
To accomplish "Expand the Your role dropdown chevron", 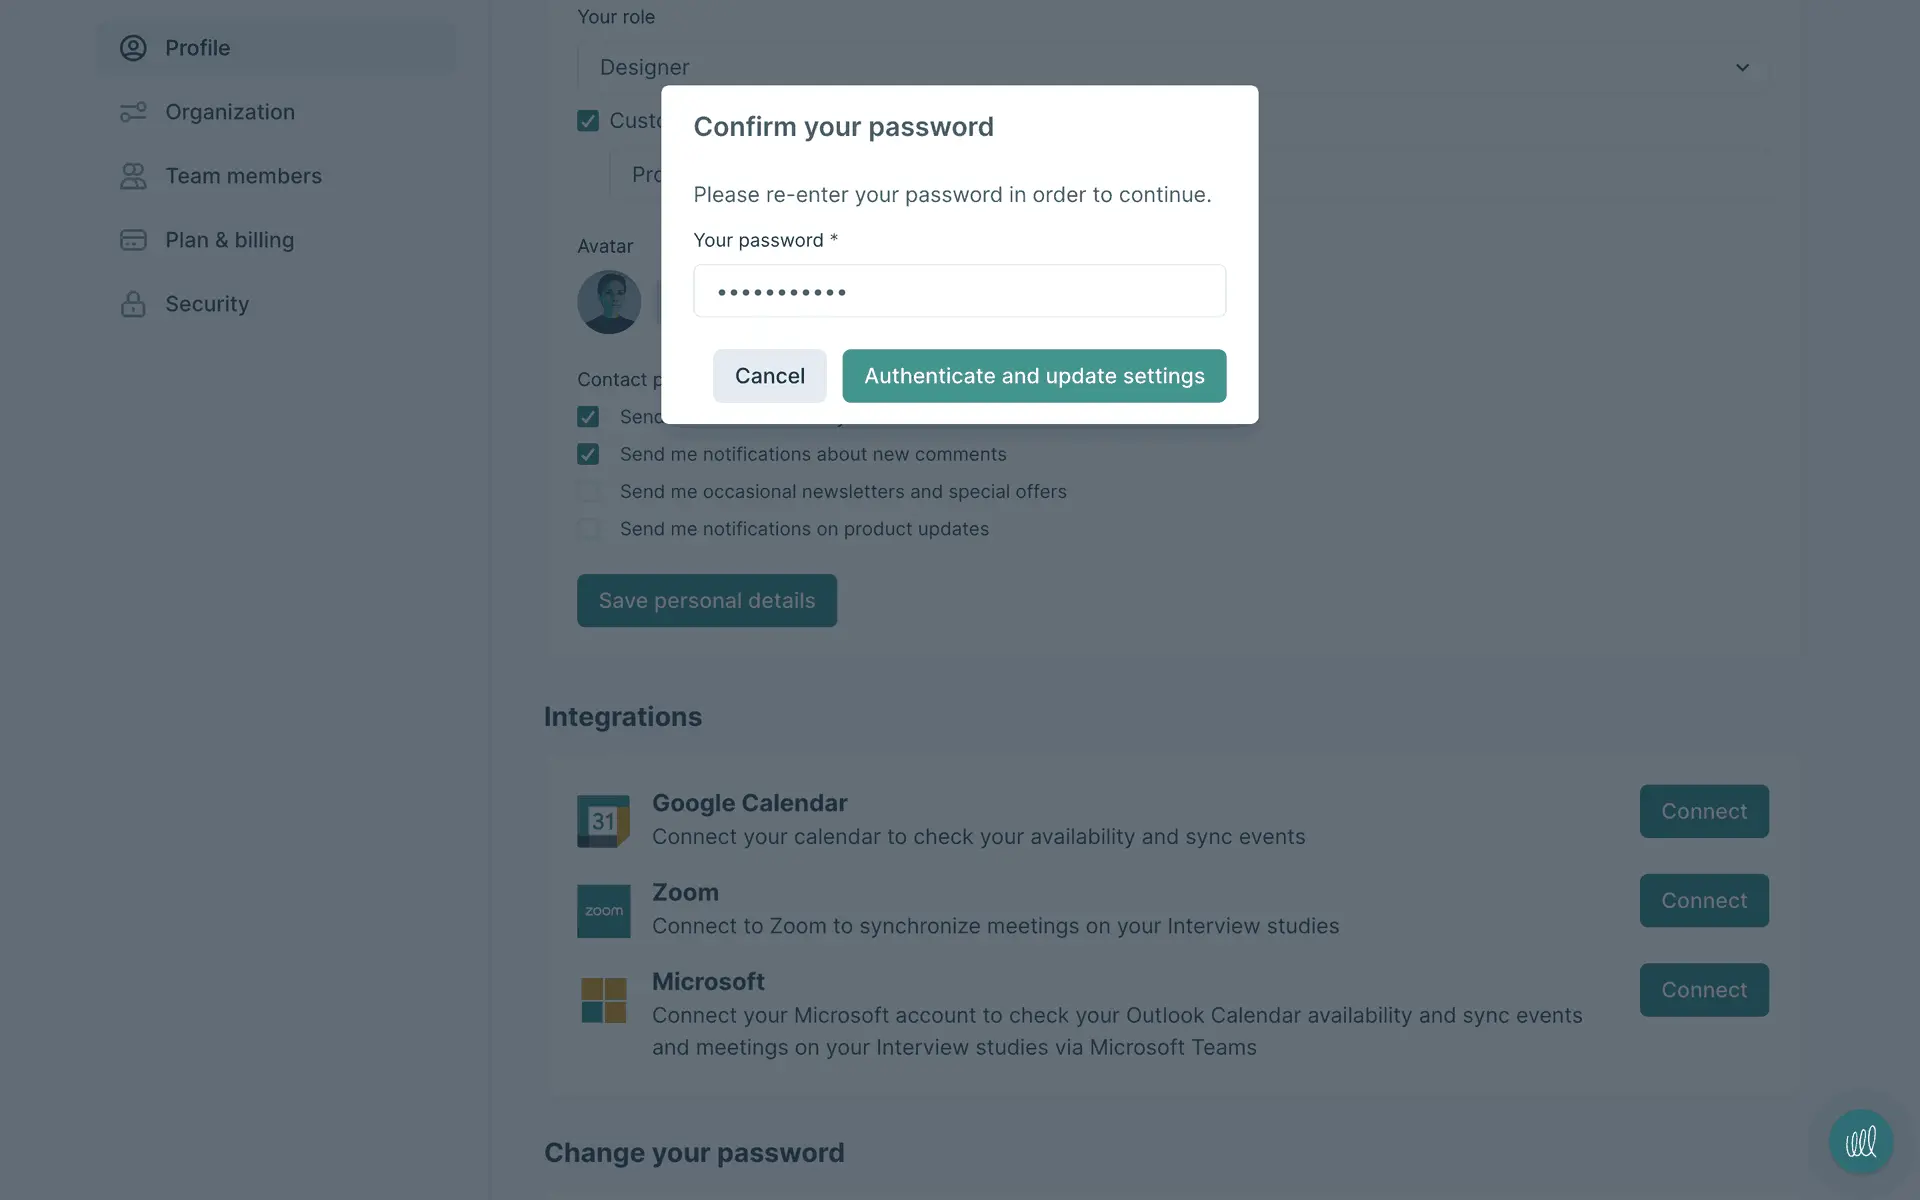I will pos(1742,68).
